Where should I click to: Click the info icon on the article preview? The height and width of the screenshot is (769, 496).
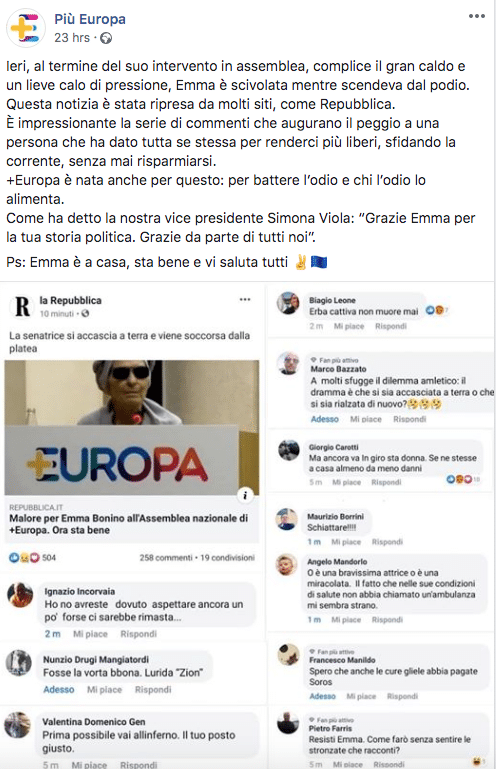click(x=245, y=495)
